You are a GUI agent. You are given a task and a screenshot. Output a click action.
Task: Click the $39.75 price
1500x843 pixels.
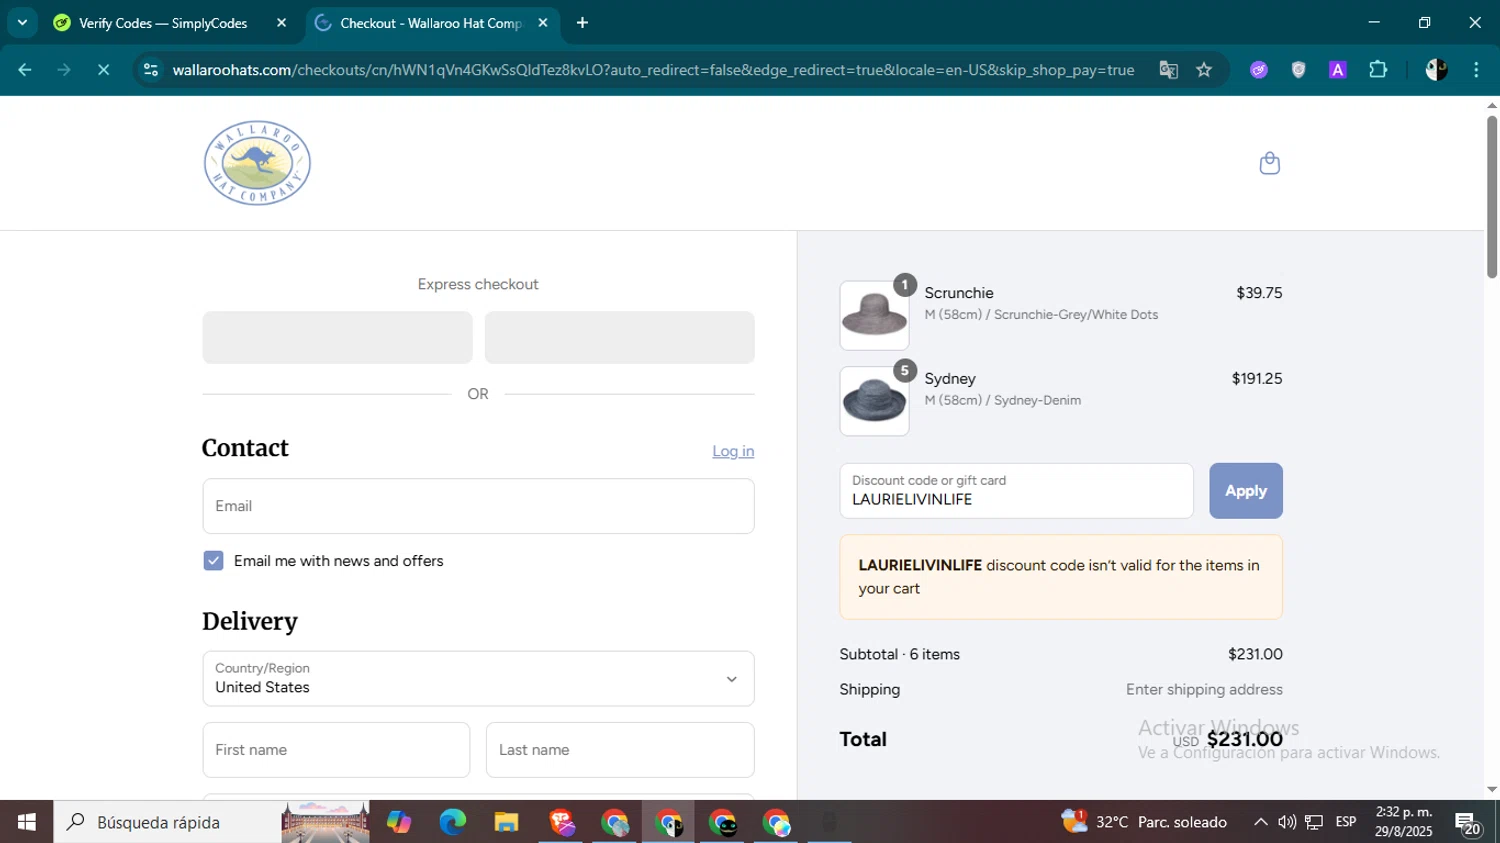(1259, 293)
